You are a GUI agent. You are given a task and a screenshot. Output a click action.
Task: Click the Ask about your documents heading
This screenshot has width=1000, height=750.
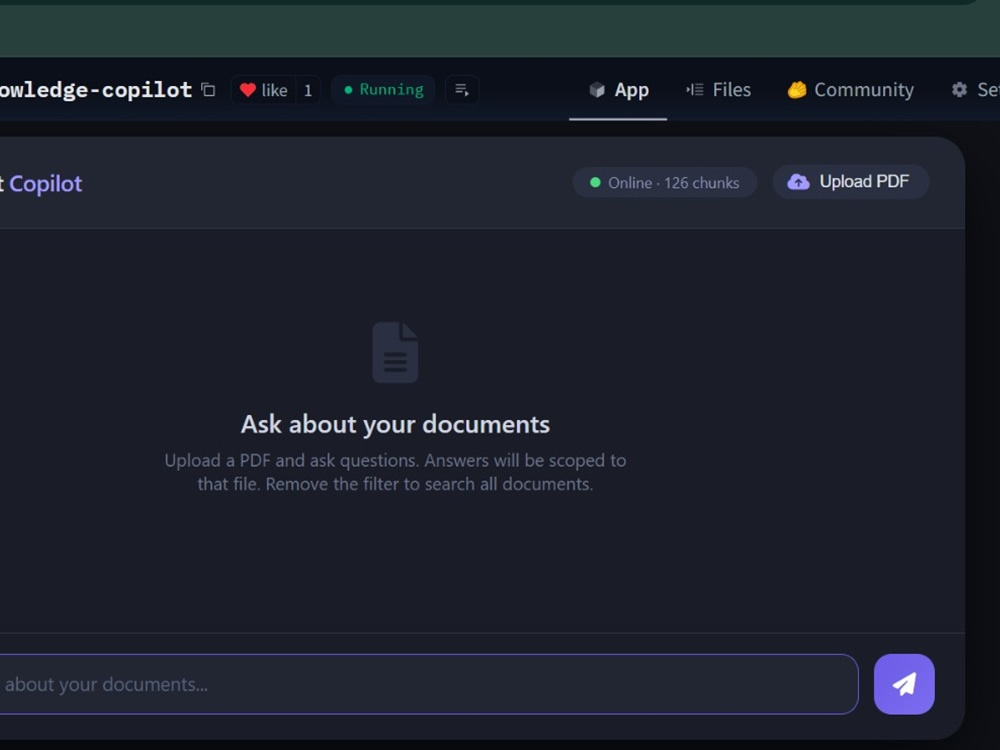(x=395, y=424)
